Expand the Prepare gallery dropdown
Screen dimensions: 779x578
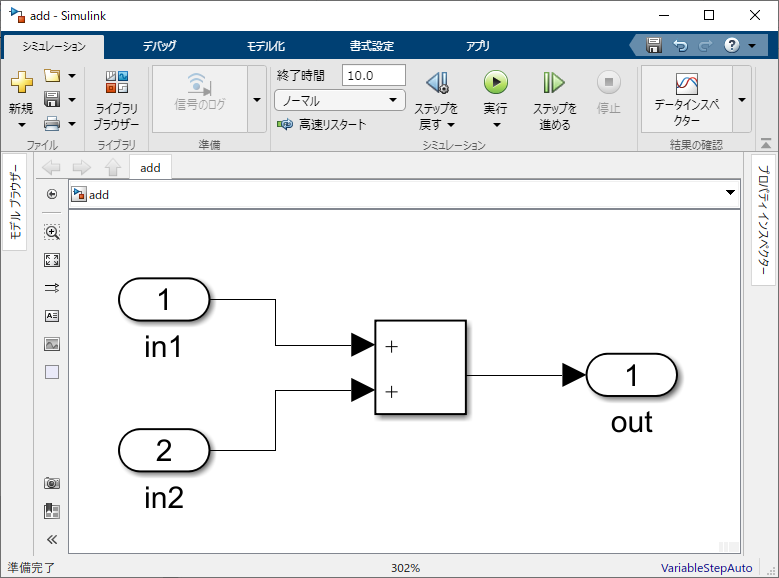[x=257, y=99]
